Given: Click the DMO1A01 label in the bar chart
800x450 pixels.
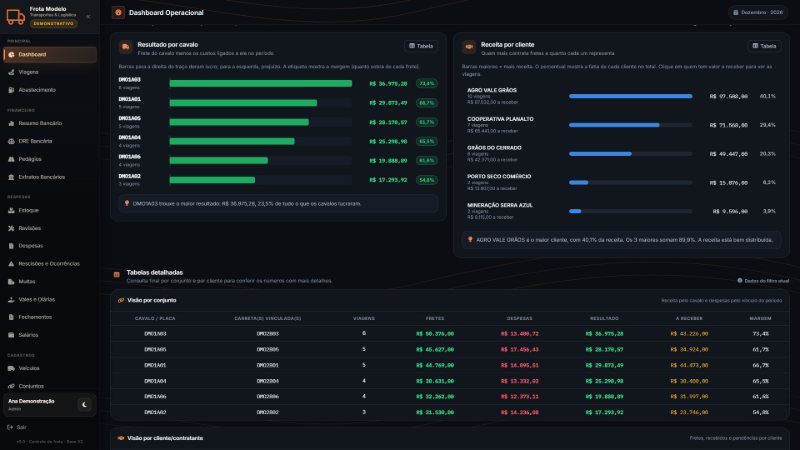Looking at the screenshot, I should [130, 99].
